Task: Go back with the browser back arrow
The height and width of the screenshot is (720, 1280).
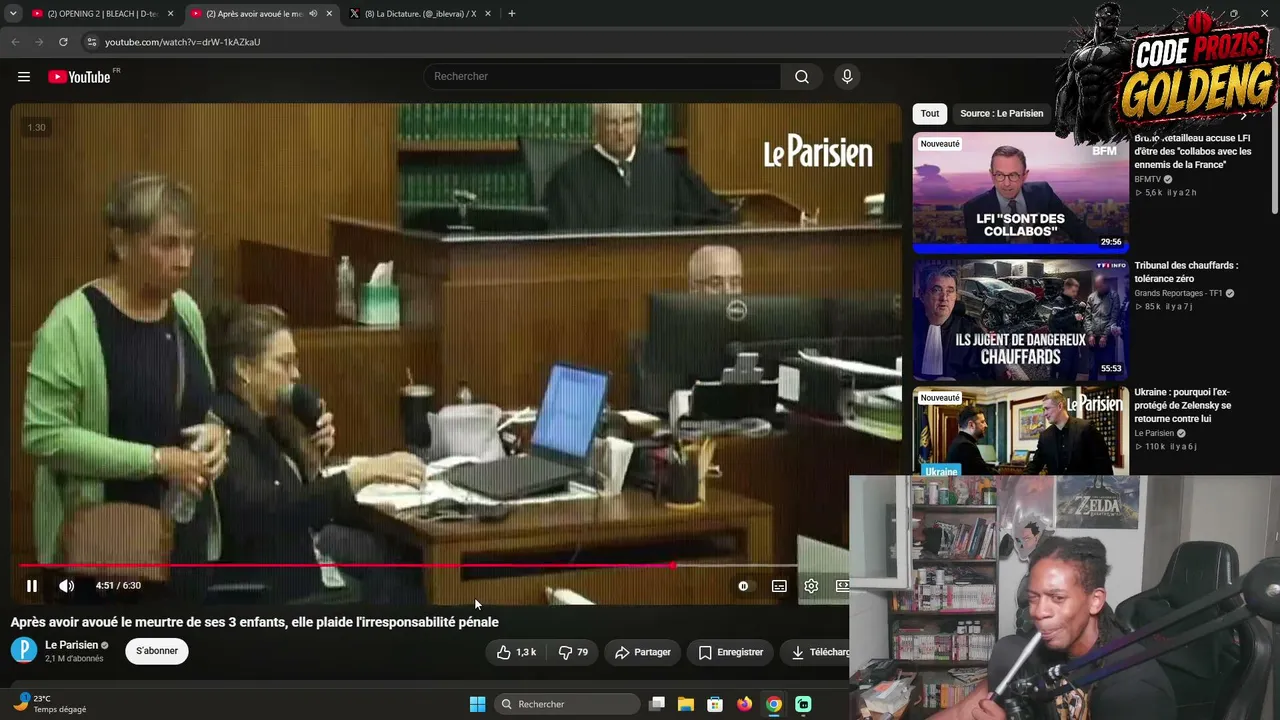Action: click(x=15, y=42)
